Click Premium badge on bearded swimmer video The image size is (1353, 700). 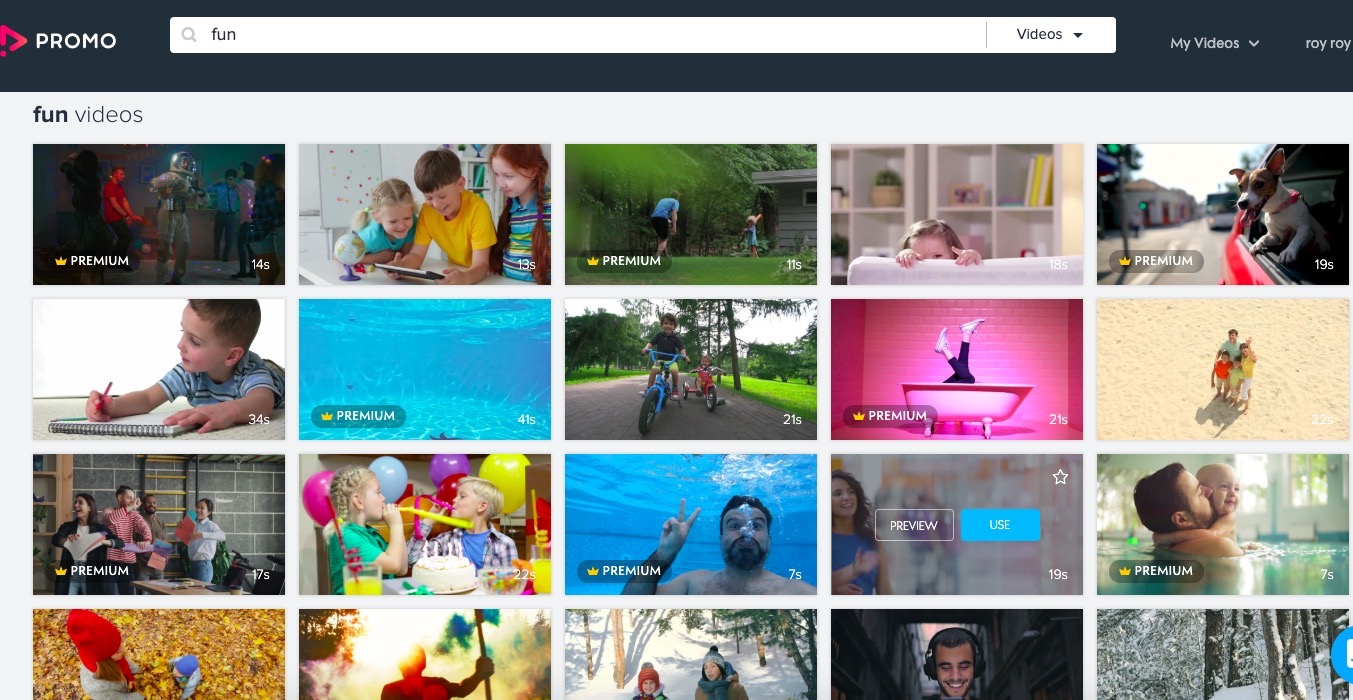coord(624,571)
